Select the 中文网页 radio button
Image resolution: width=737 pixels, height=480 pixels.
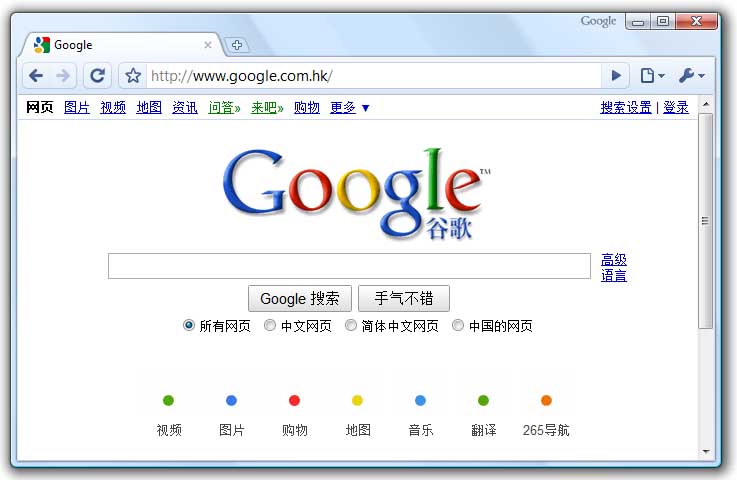270,325
